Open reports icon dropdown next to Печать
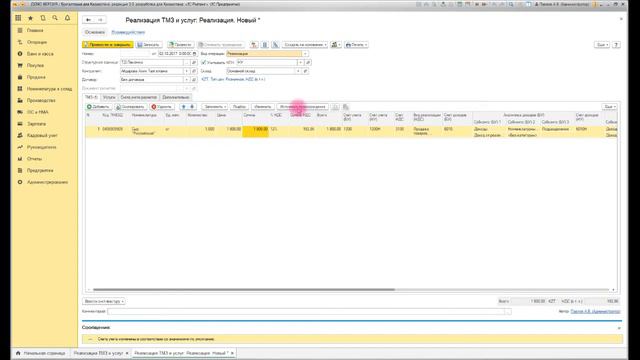Image resolution: width=640 pixels, height=360 pixels. pos(336,44)
